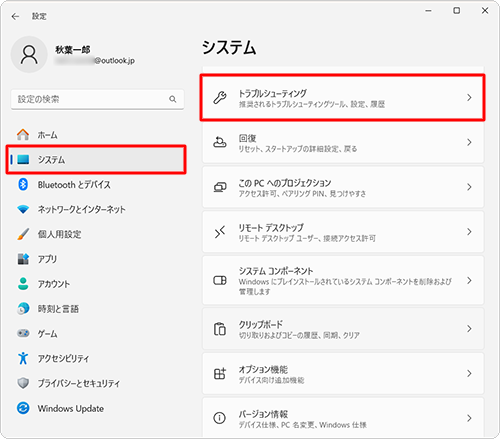The width and height of the screenshot is (500, 439).
Task: Open クリップボード title text
Action: [261, 324]
